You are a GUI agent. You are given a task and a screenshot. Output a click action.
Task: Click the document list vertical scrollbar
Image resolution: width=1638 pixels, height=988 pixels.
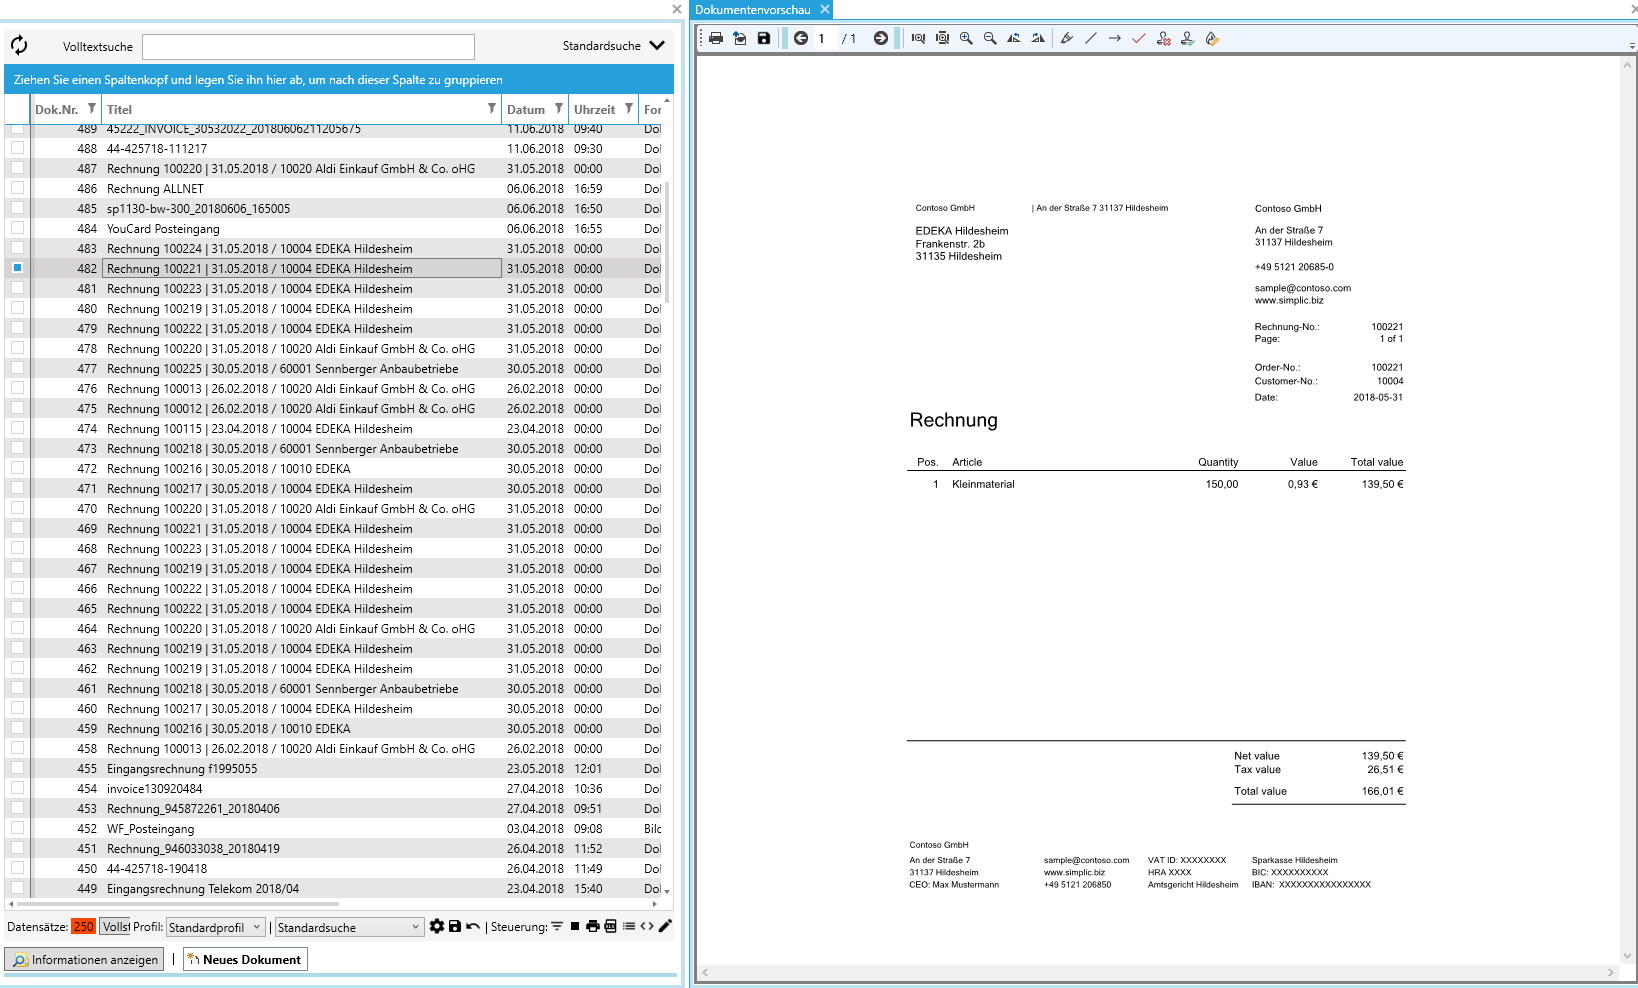[x=667, y=241]
